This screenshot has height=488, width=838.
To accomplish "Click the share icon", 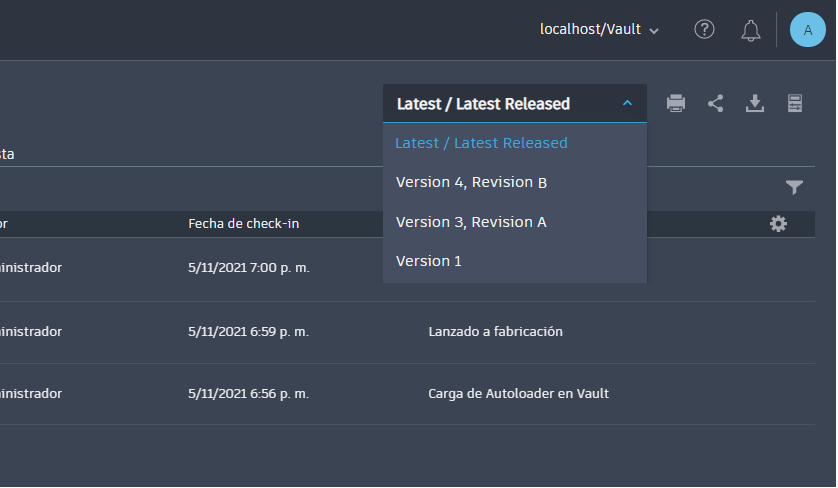I will coord(716,103).
